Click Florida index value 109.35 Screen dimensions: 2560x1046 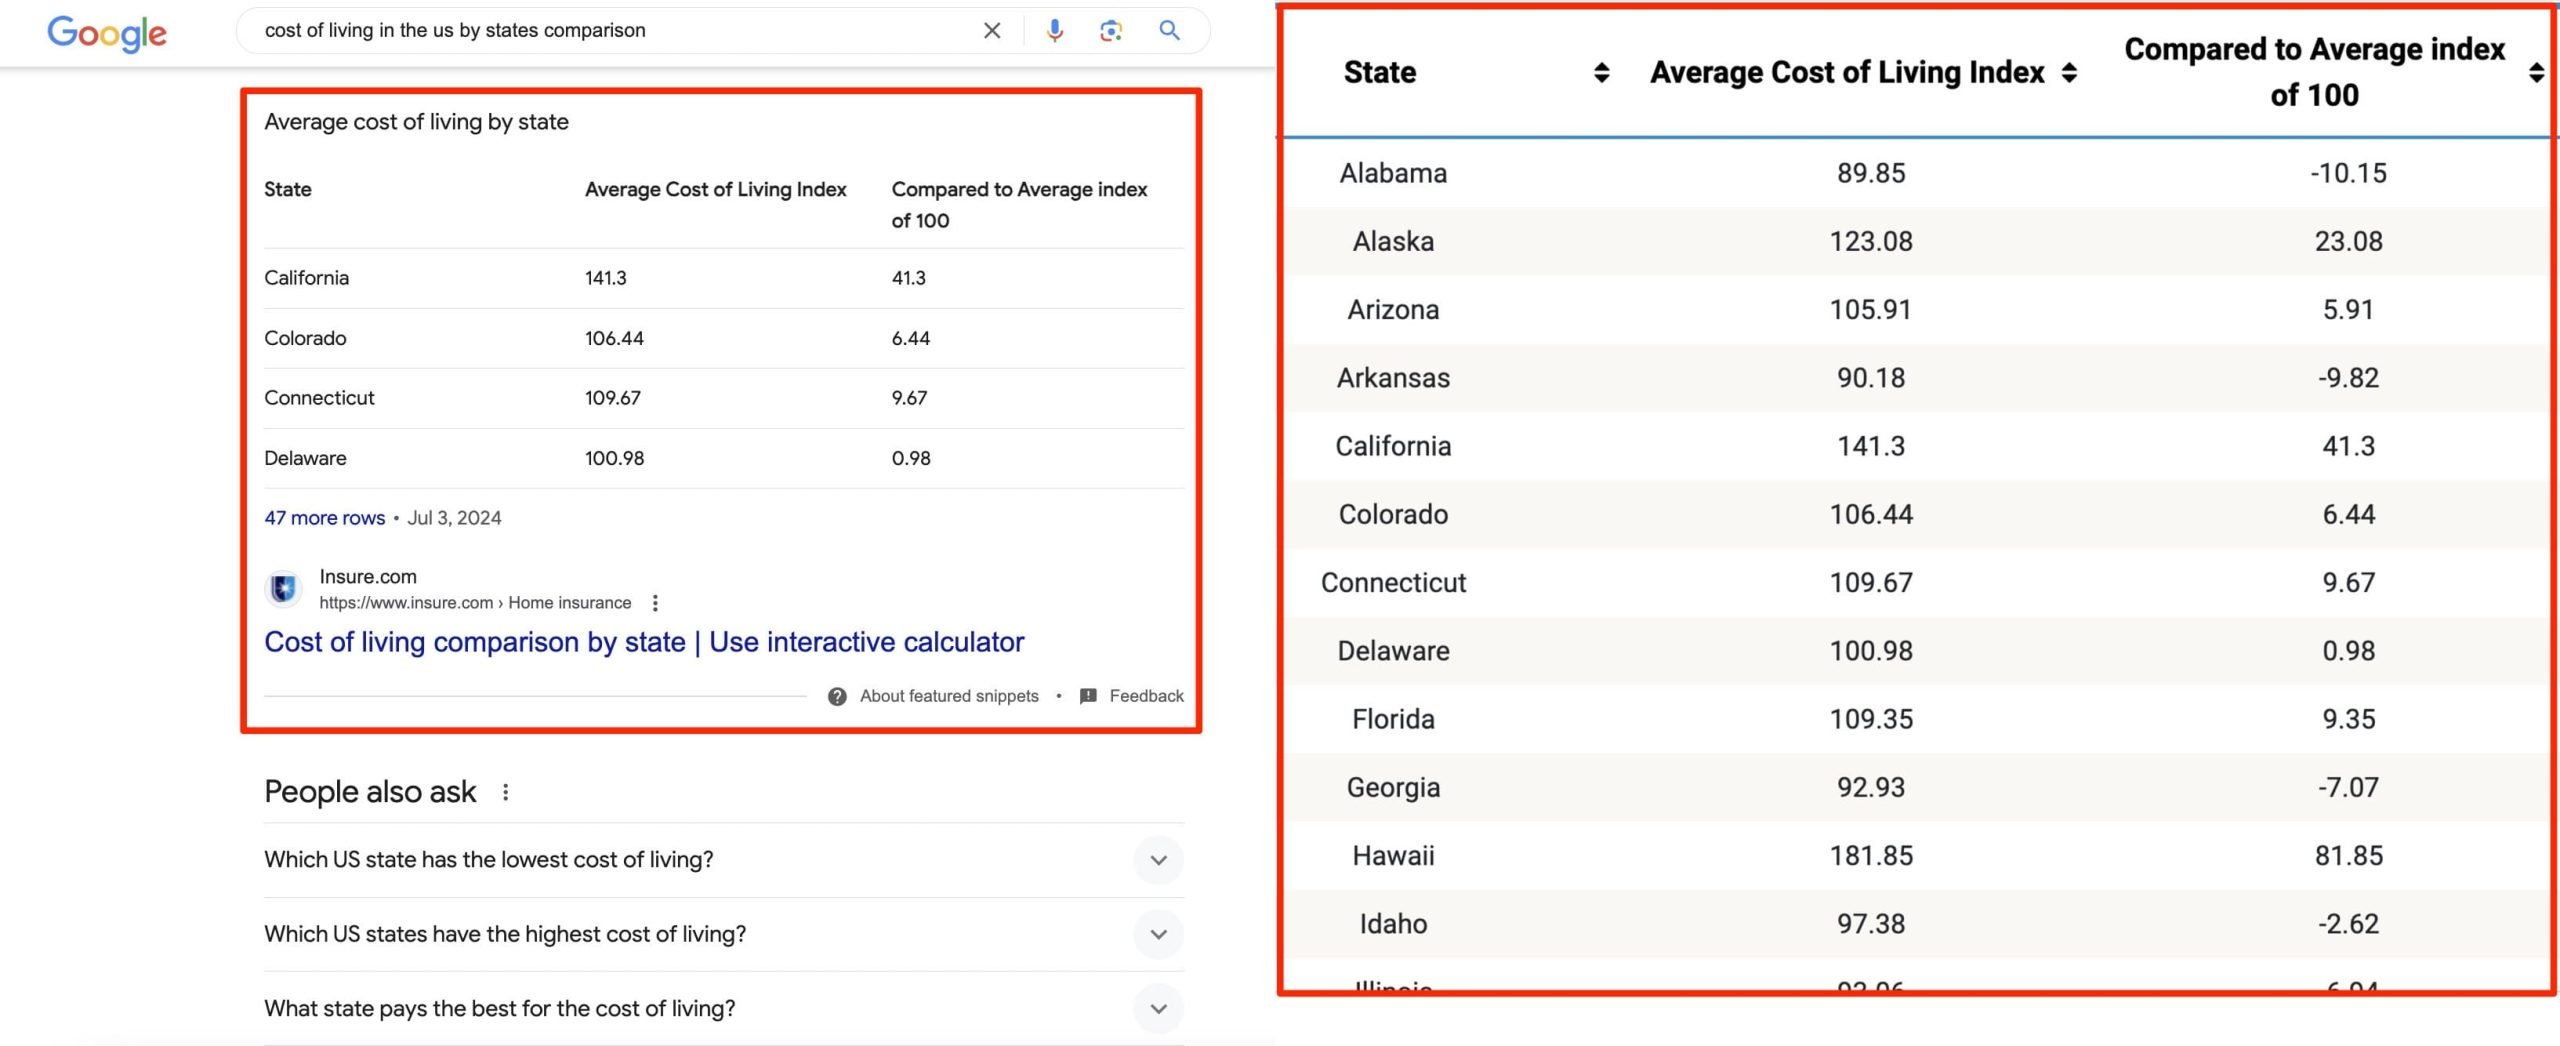point(1871,719)
